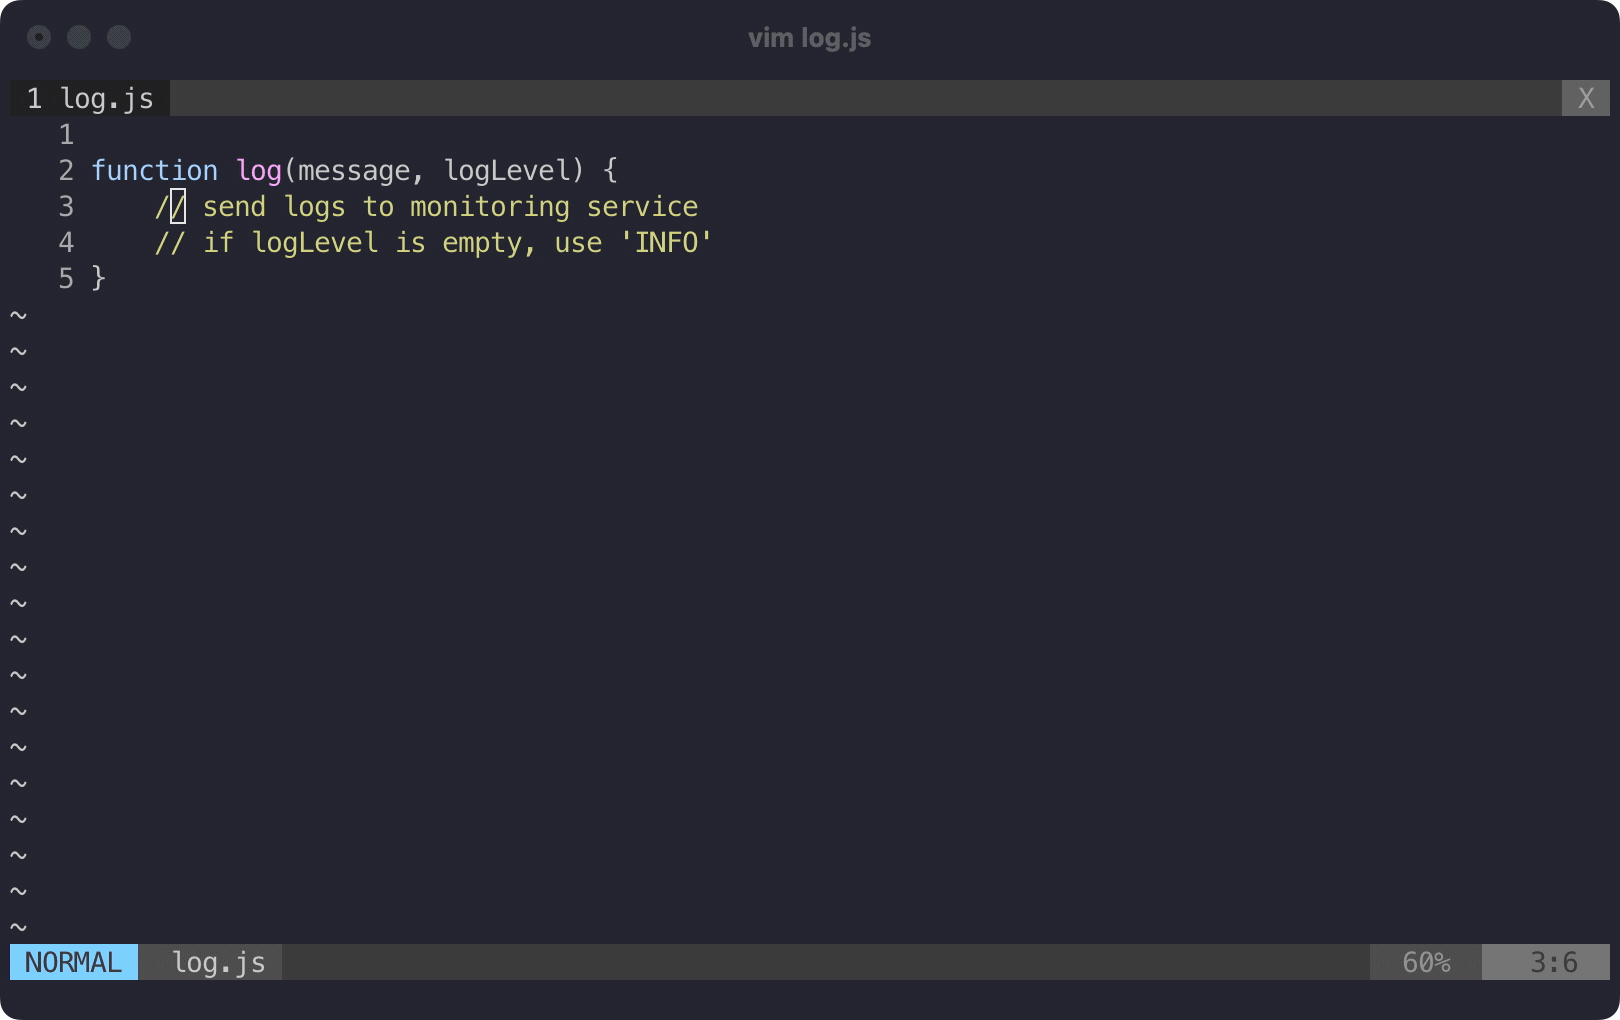Click the NORMAL mode indicator
This screenshot has width=1620, height=1020.
(x=73, y=962)
